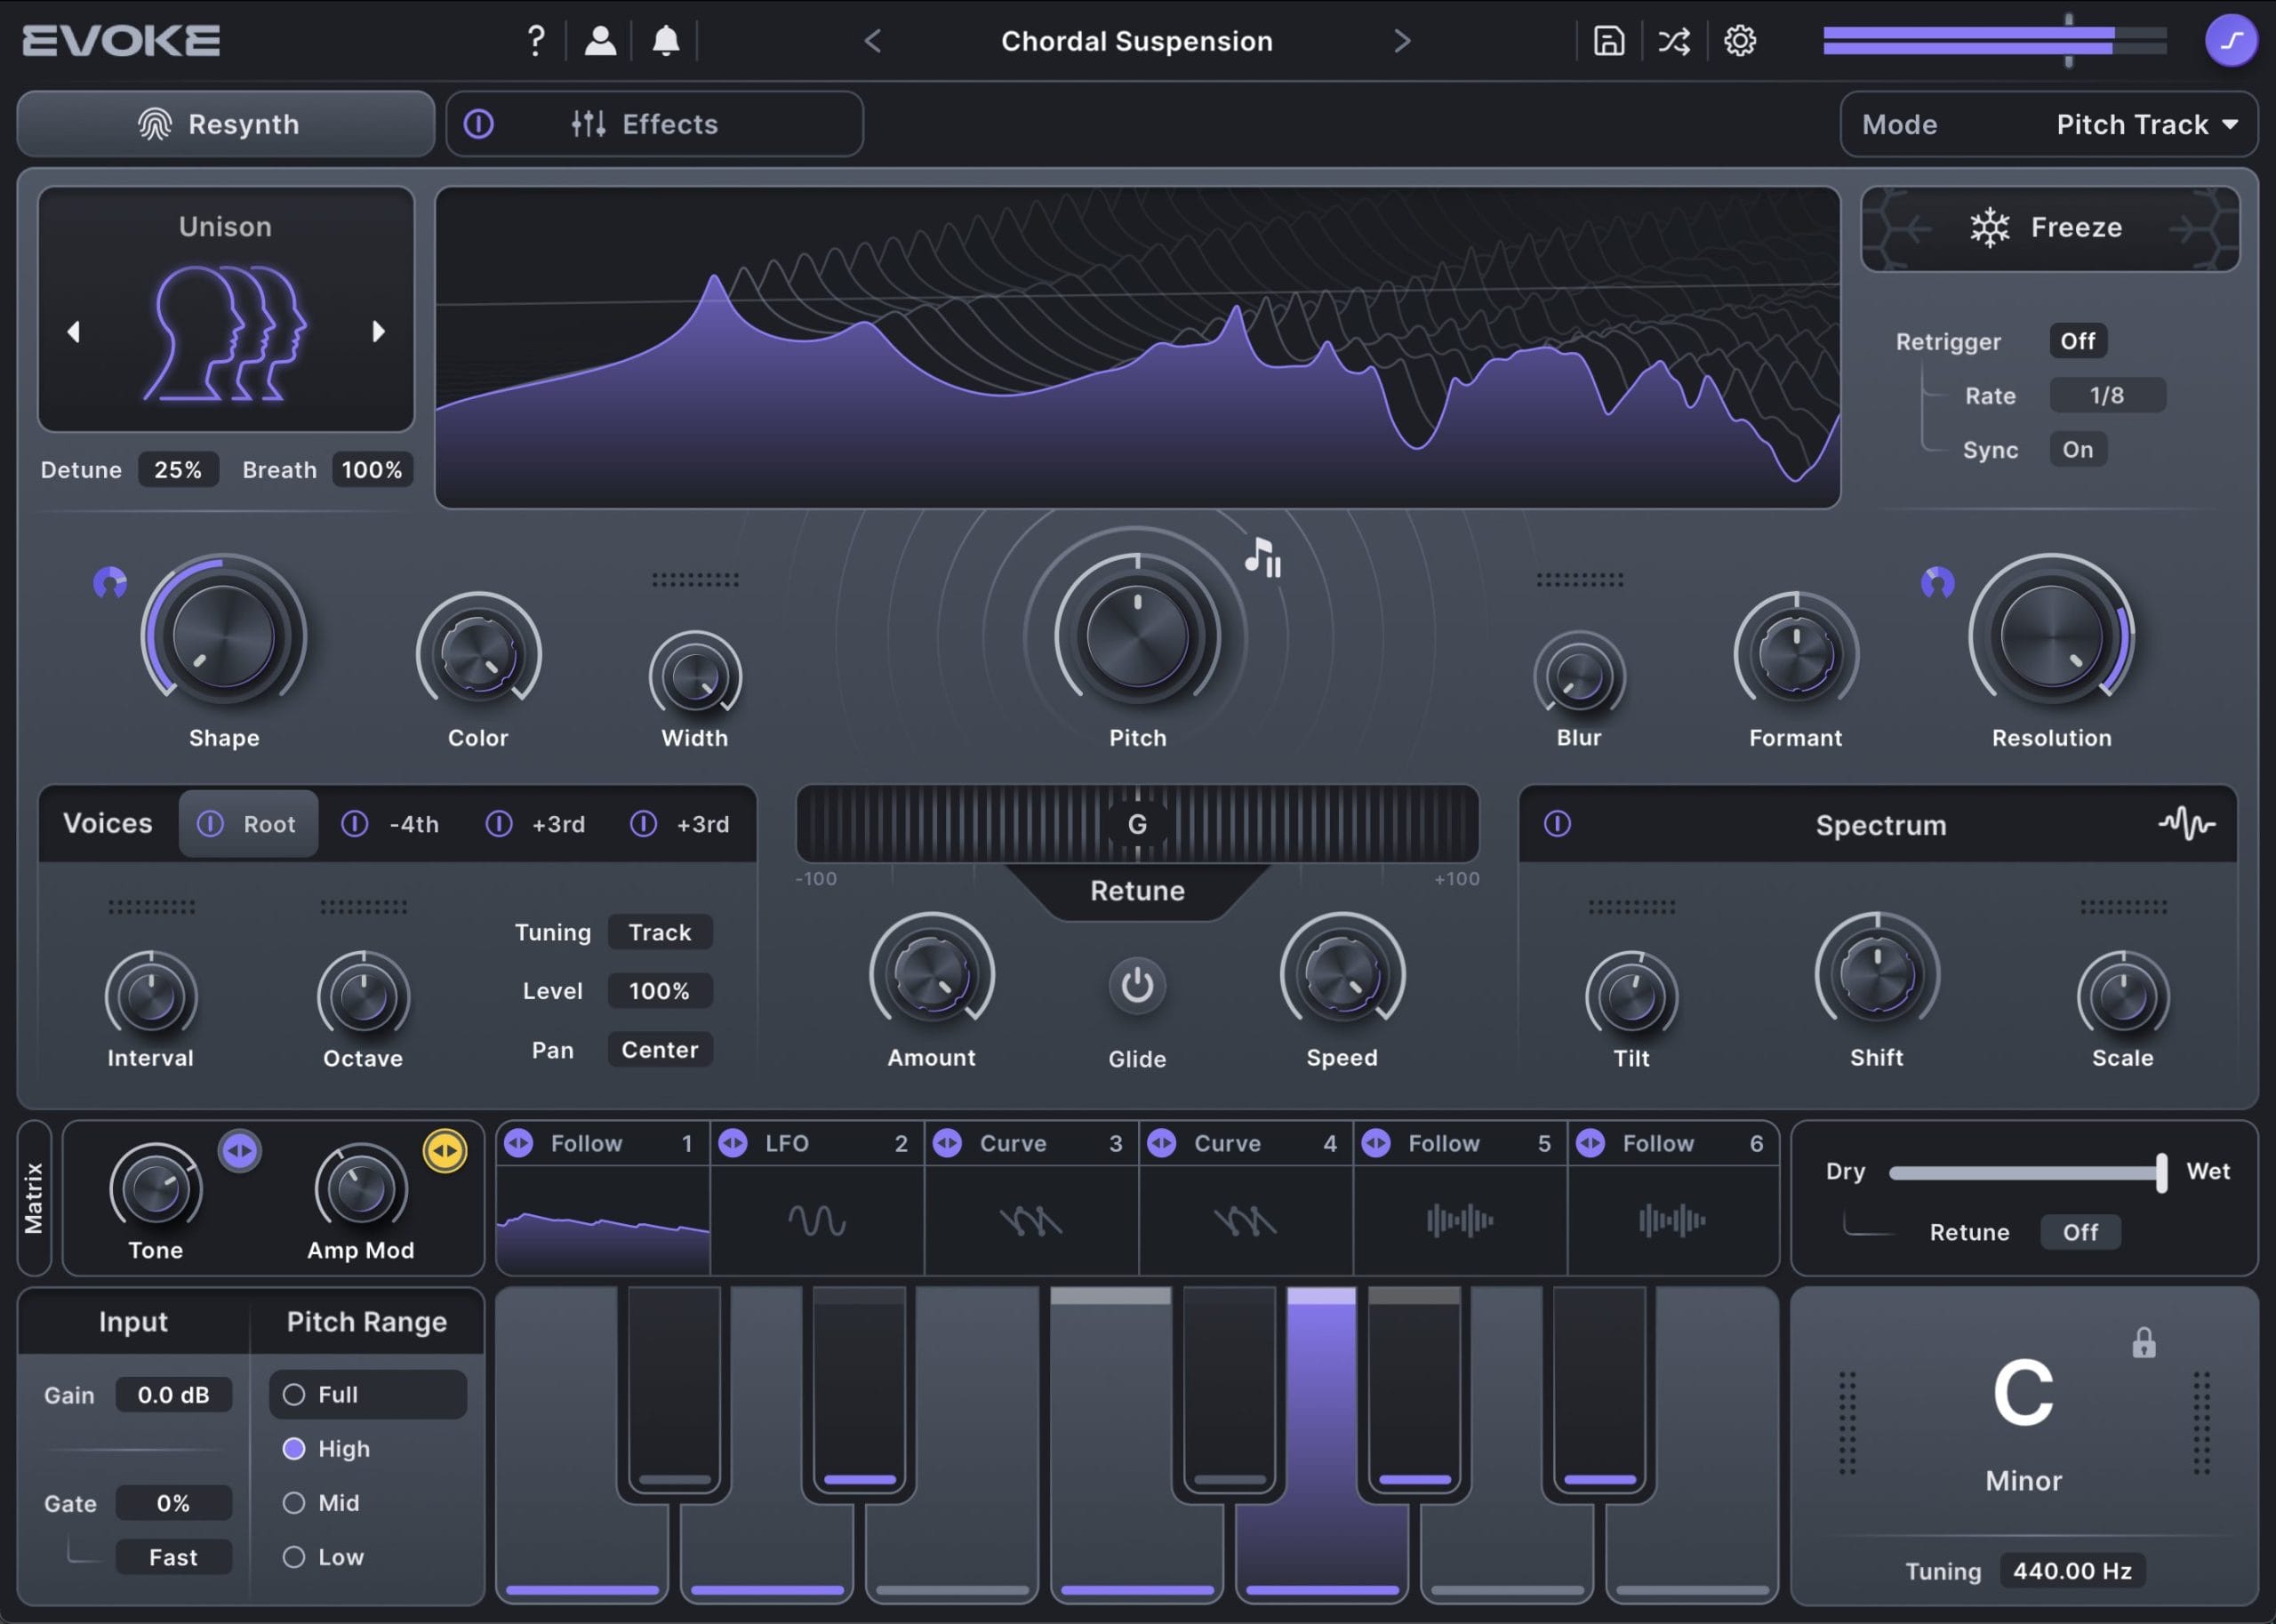Activate the Freeze button

pyautogui.click(x=2049, y=227)
